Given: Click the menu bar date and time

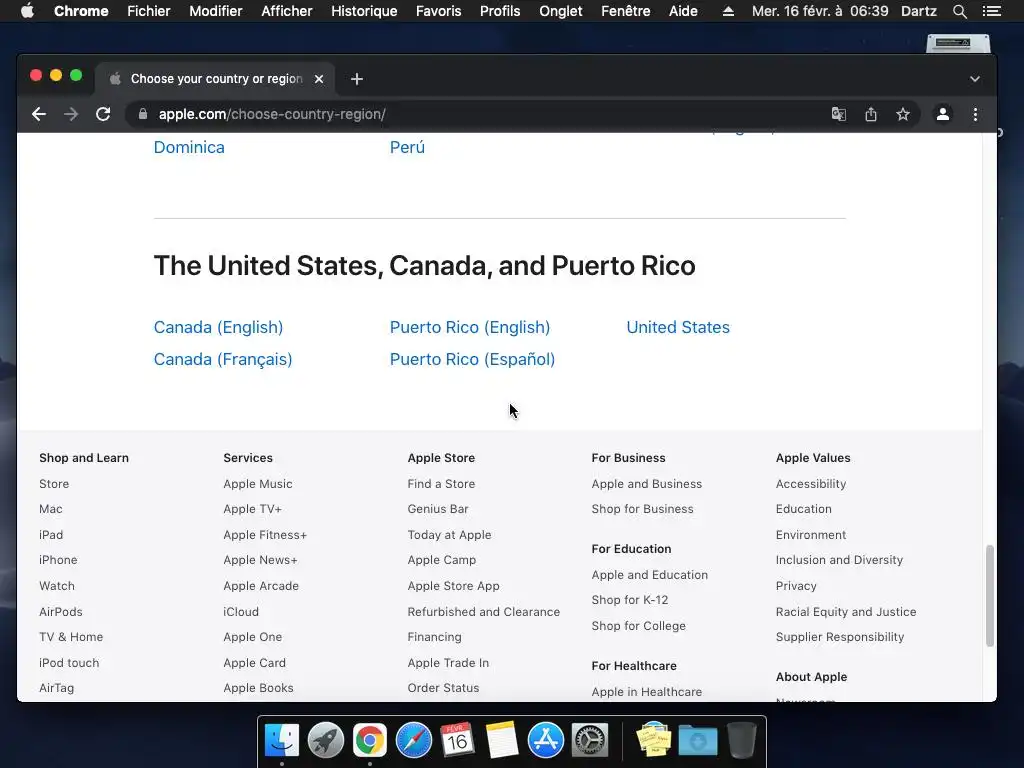Looking at the screenshot, I should coord(820,11).
